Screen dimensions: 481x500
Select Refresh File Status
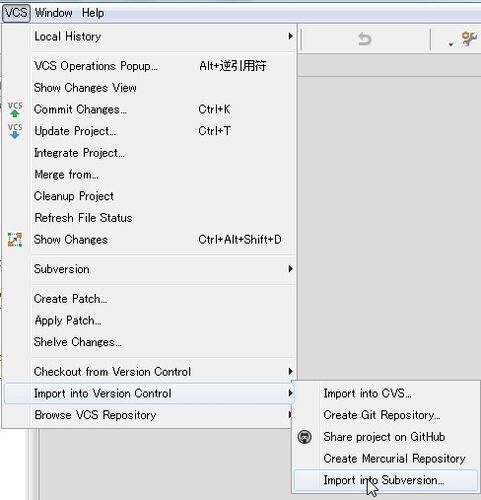(150, 218)
